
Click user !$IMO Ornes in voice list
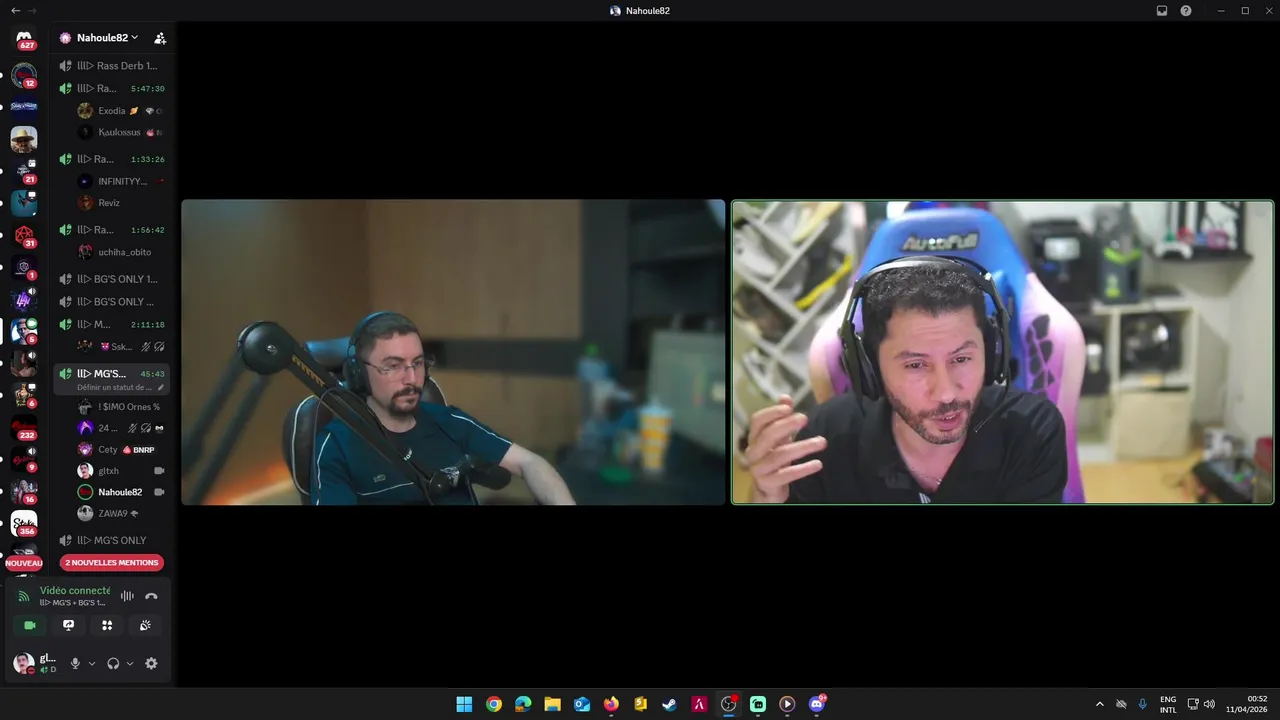120,407
